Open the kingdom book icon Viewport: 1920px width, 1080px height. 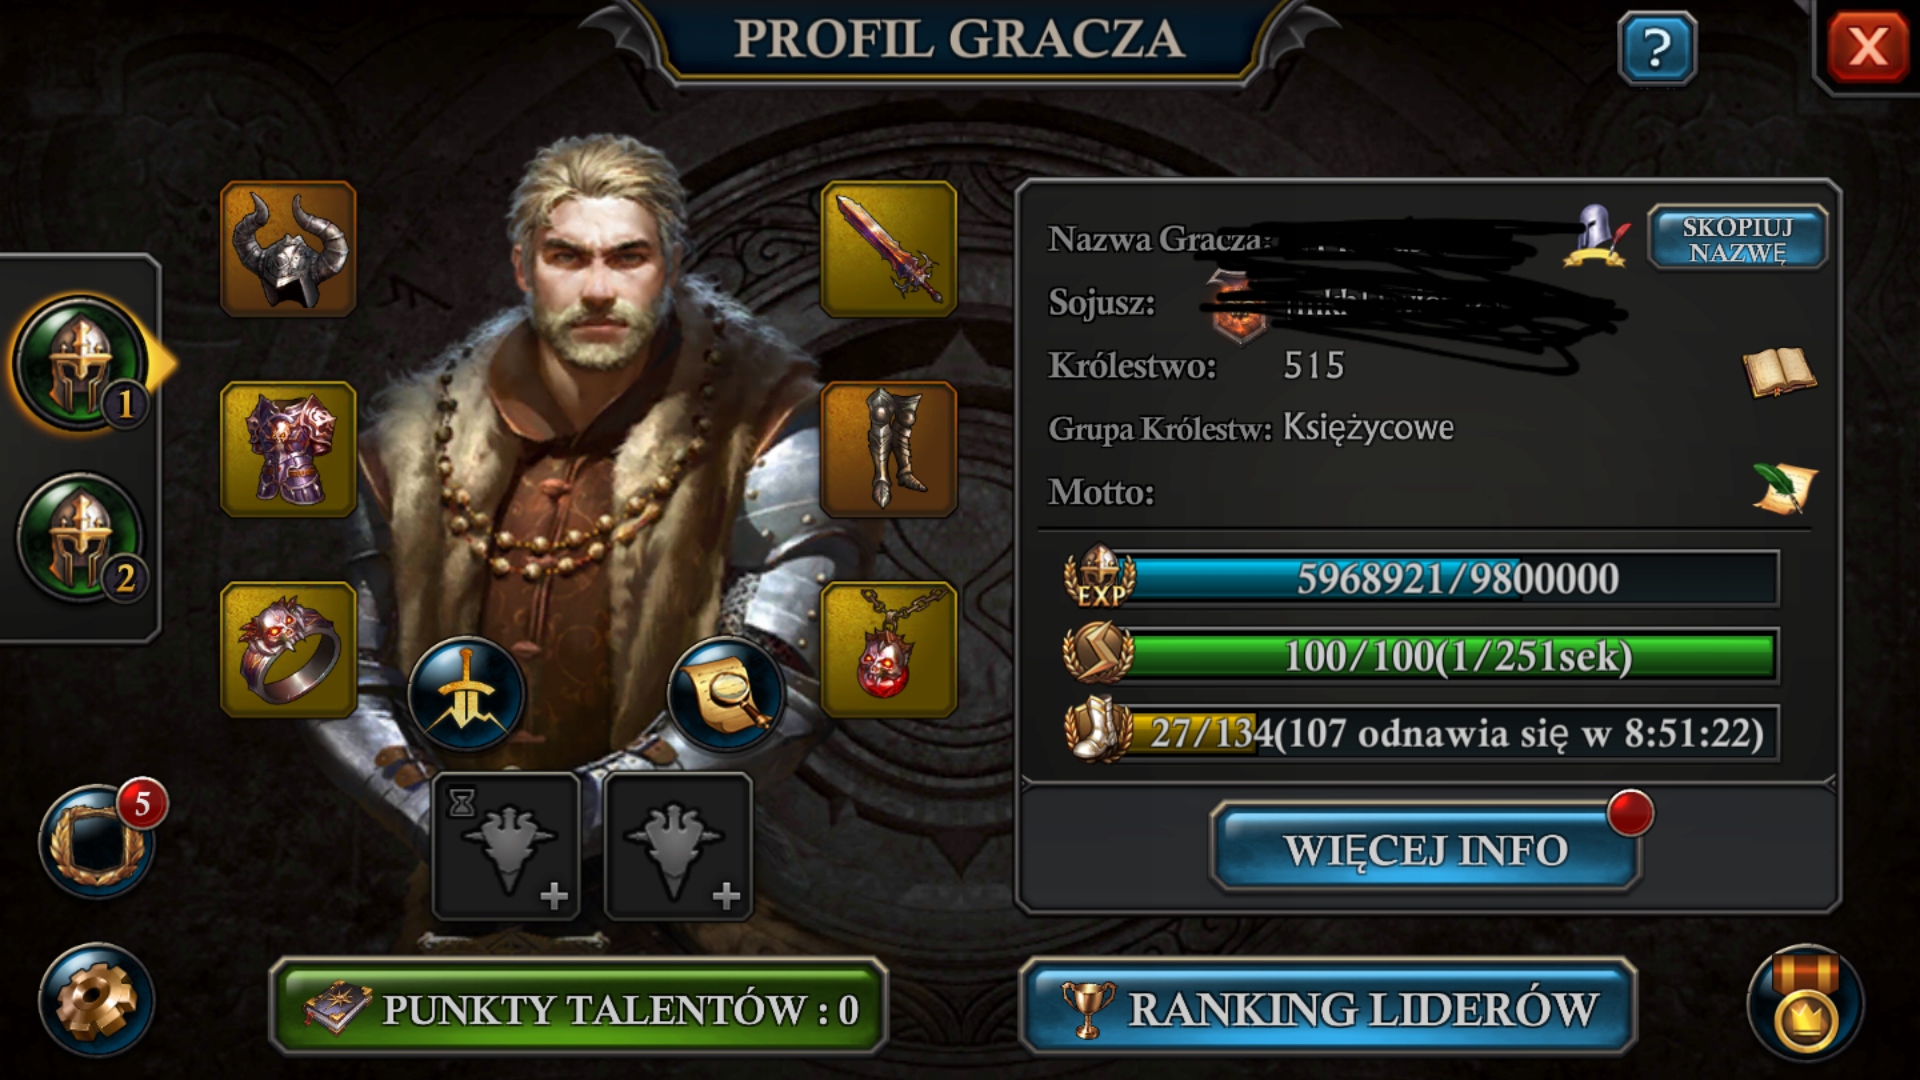[1779, 373]
